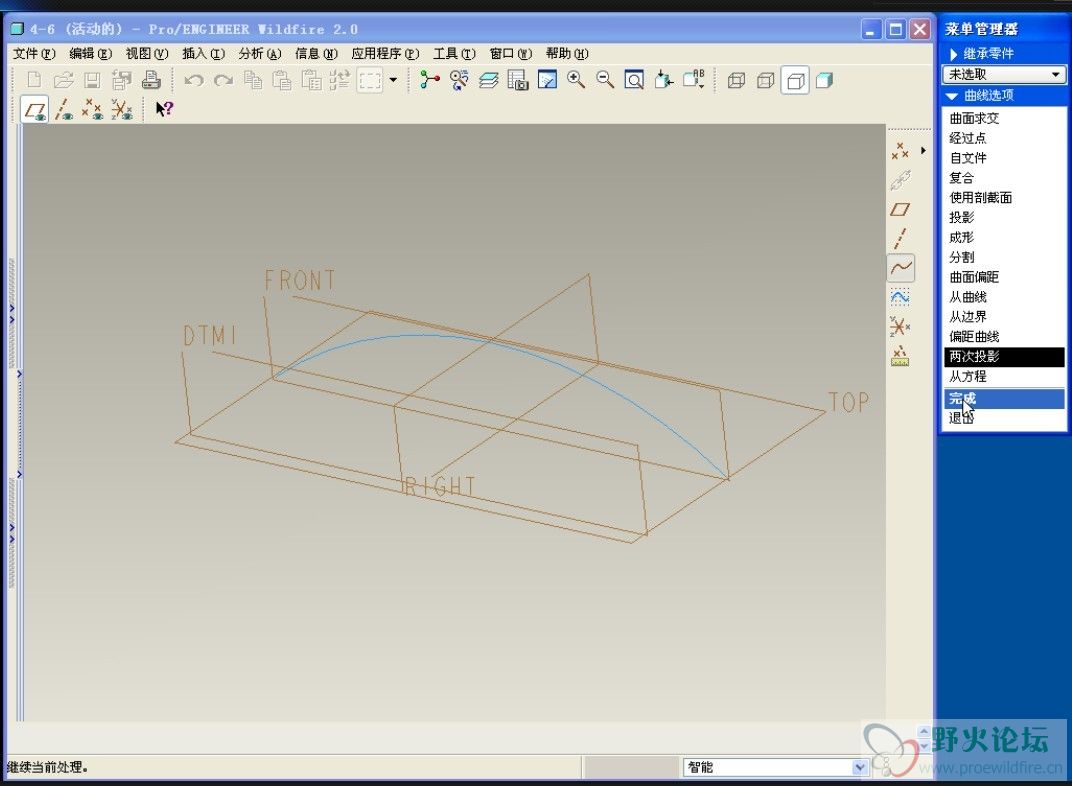Screen dimensions: 1072x786
Task: Switch to shaded display
Action: pos(825,81)
